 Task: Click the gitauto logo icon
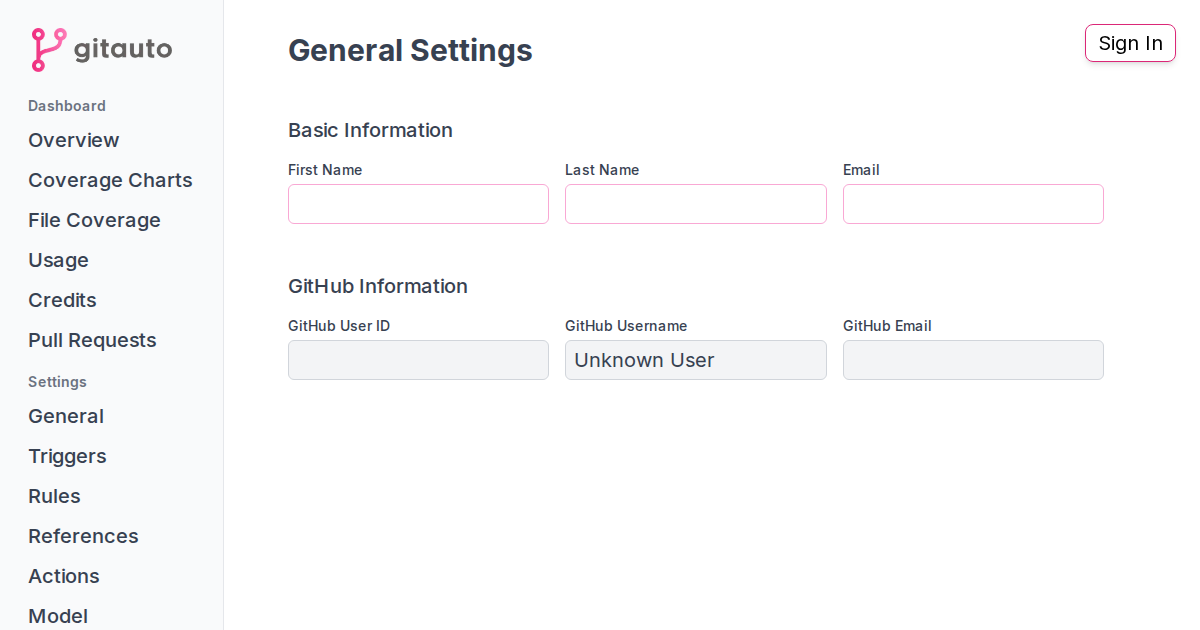click(x=48, y=49)
